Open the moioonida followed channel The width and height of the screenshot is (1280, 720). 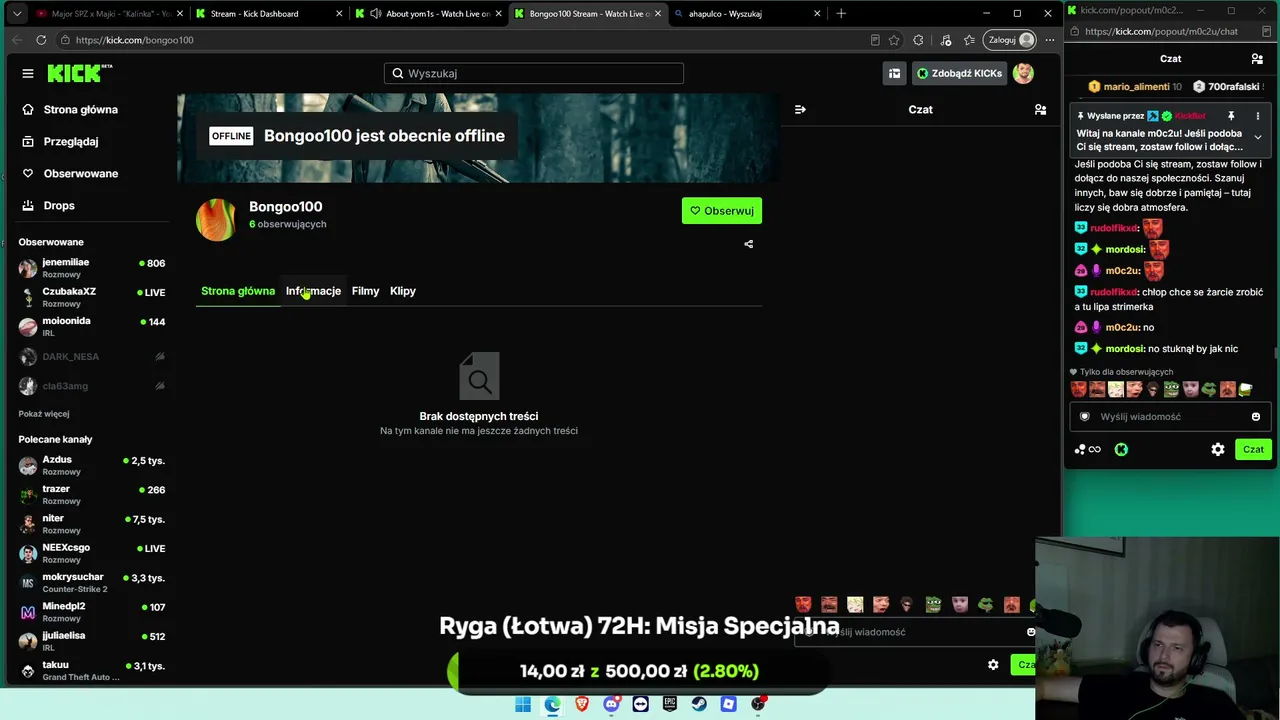(x=92, y=326)
